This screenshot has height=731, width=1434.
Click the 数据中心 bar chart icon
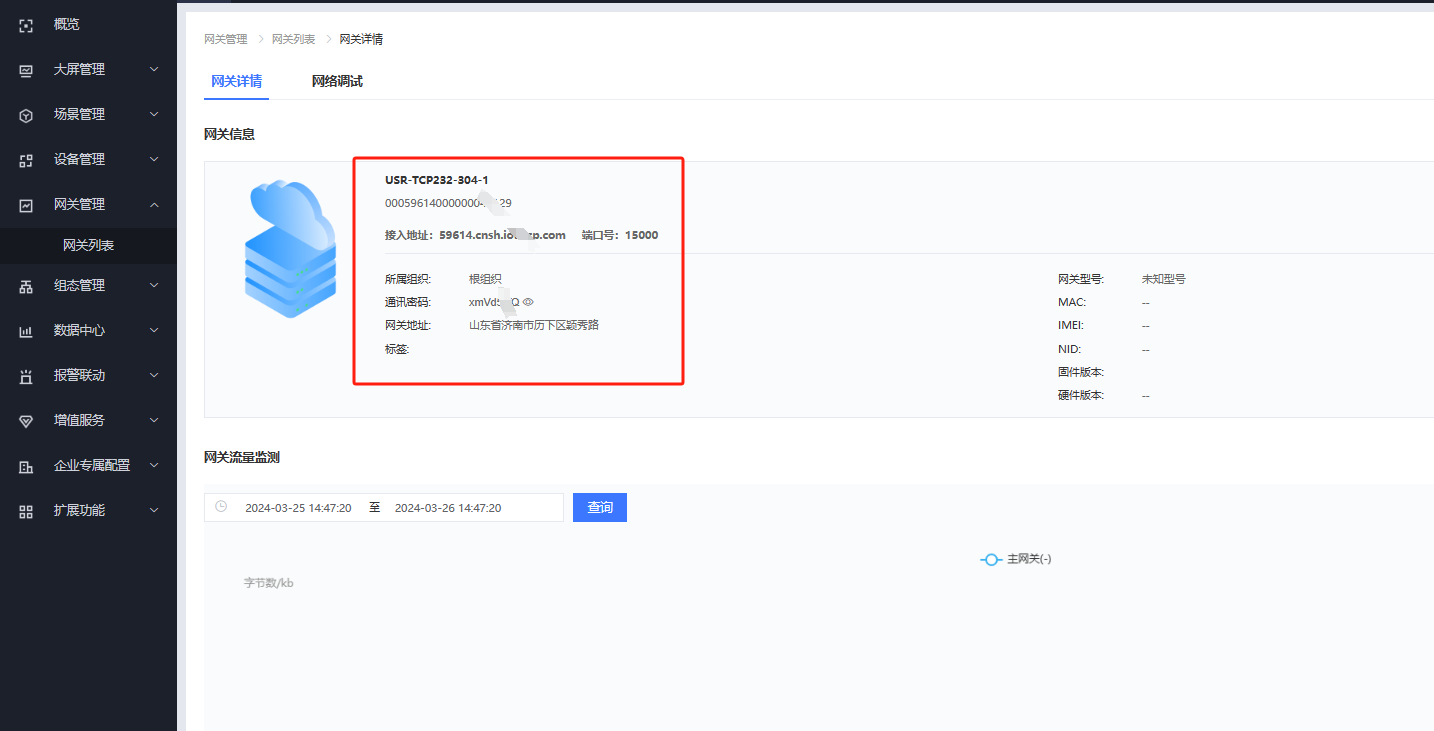point(27,331)
